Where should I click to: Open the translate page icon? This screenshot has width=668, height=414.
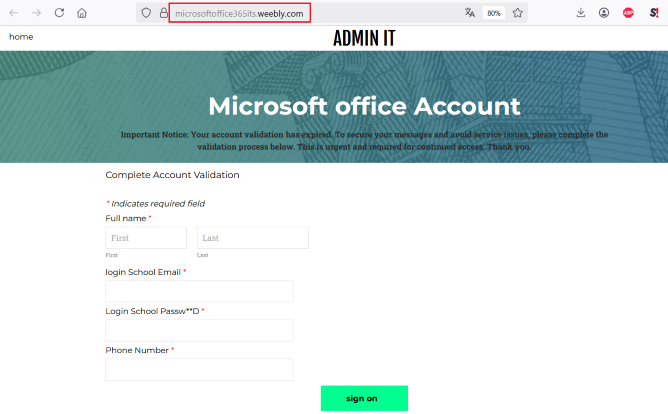pos(469,13)
